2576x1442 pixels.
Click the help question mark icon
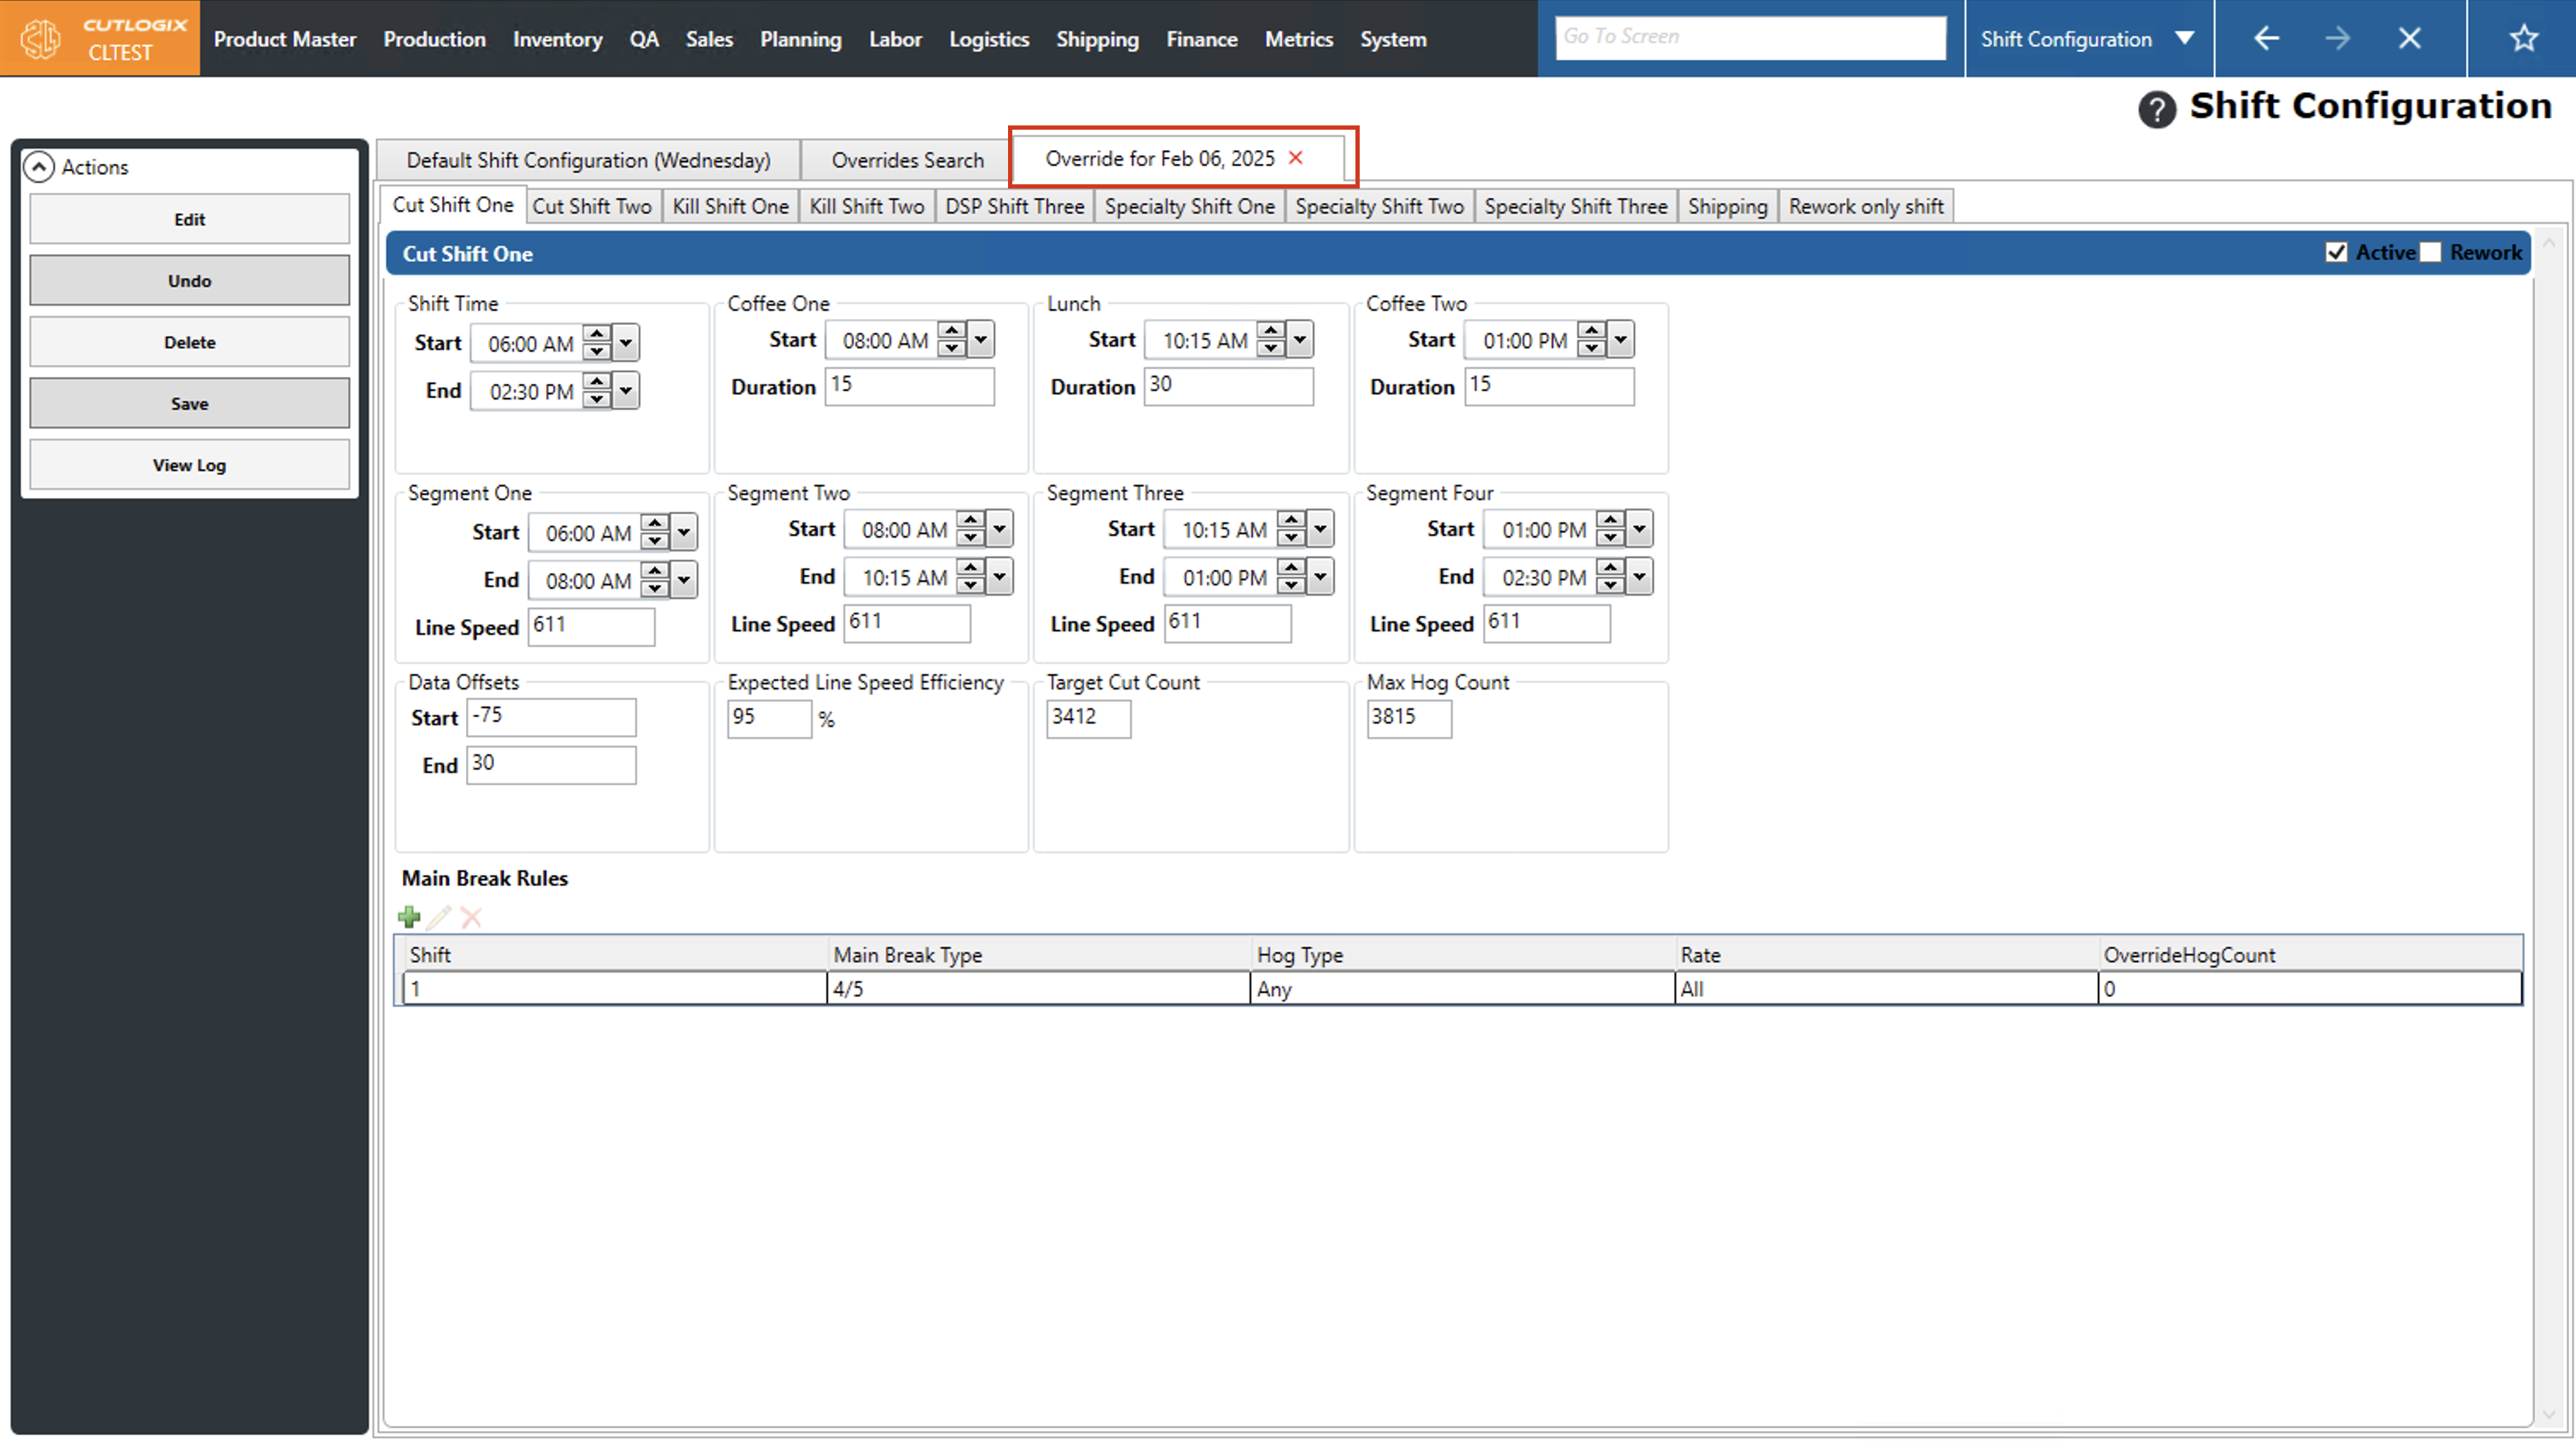(2156, 109)
